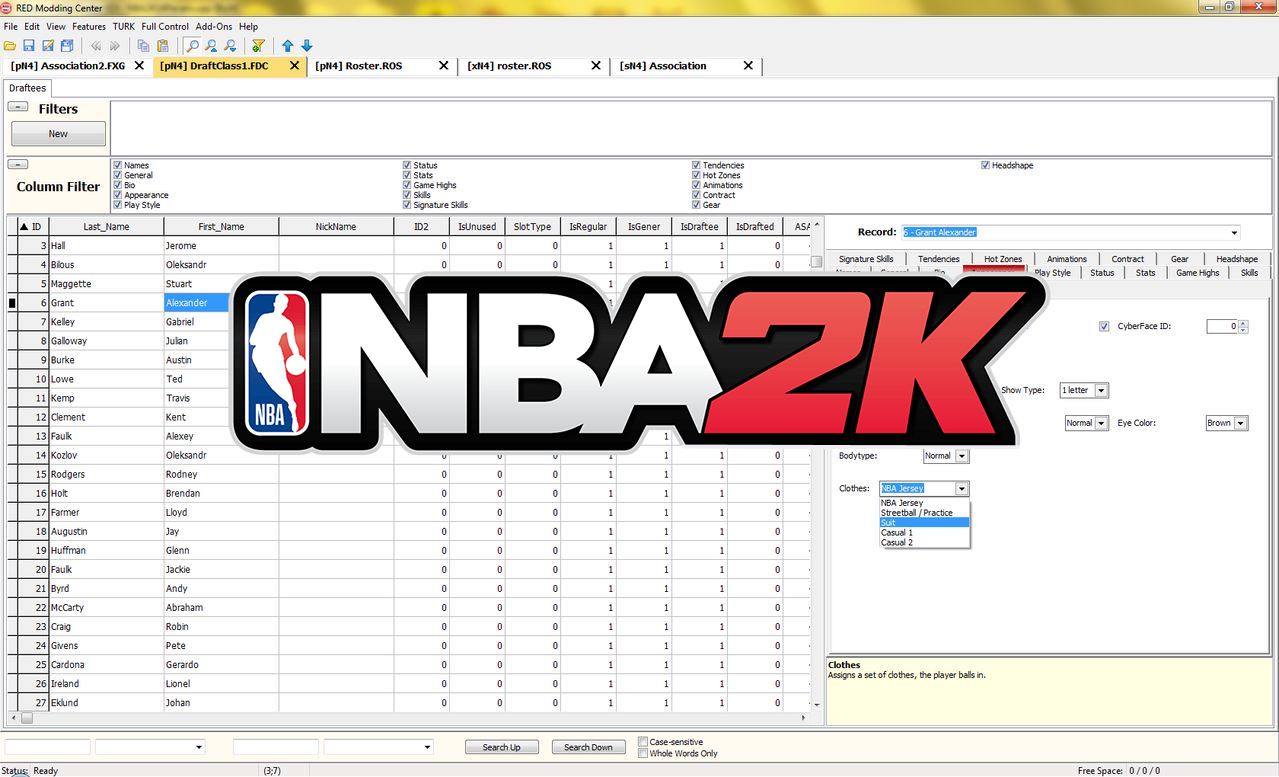Select Streetball / Practice from Clothes list
This screenshot has width=1279, height=777.
pyautogui.click(x=924, y=513)
